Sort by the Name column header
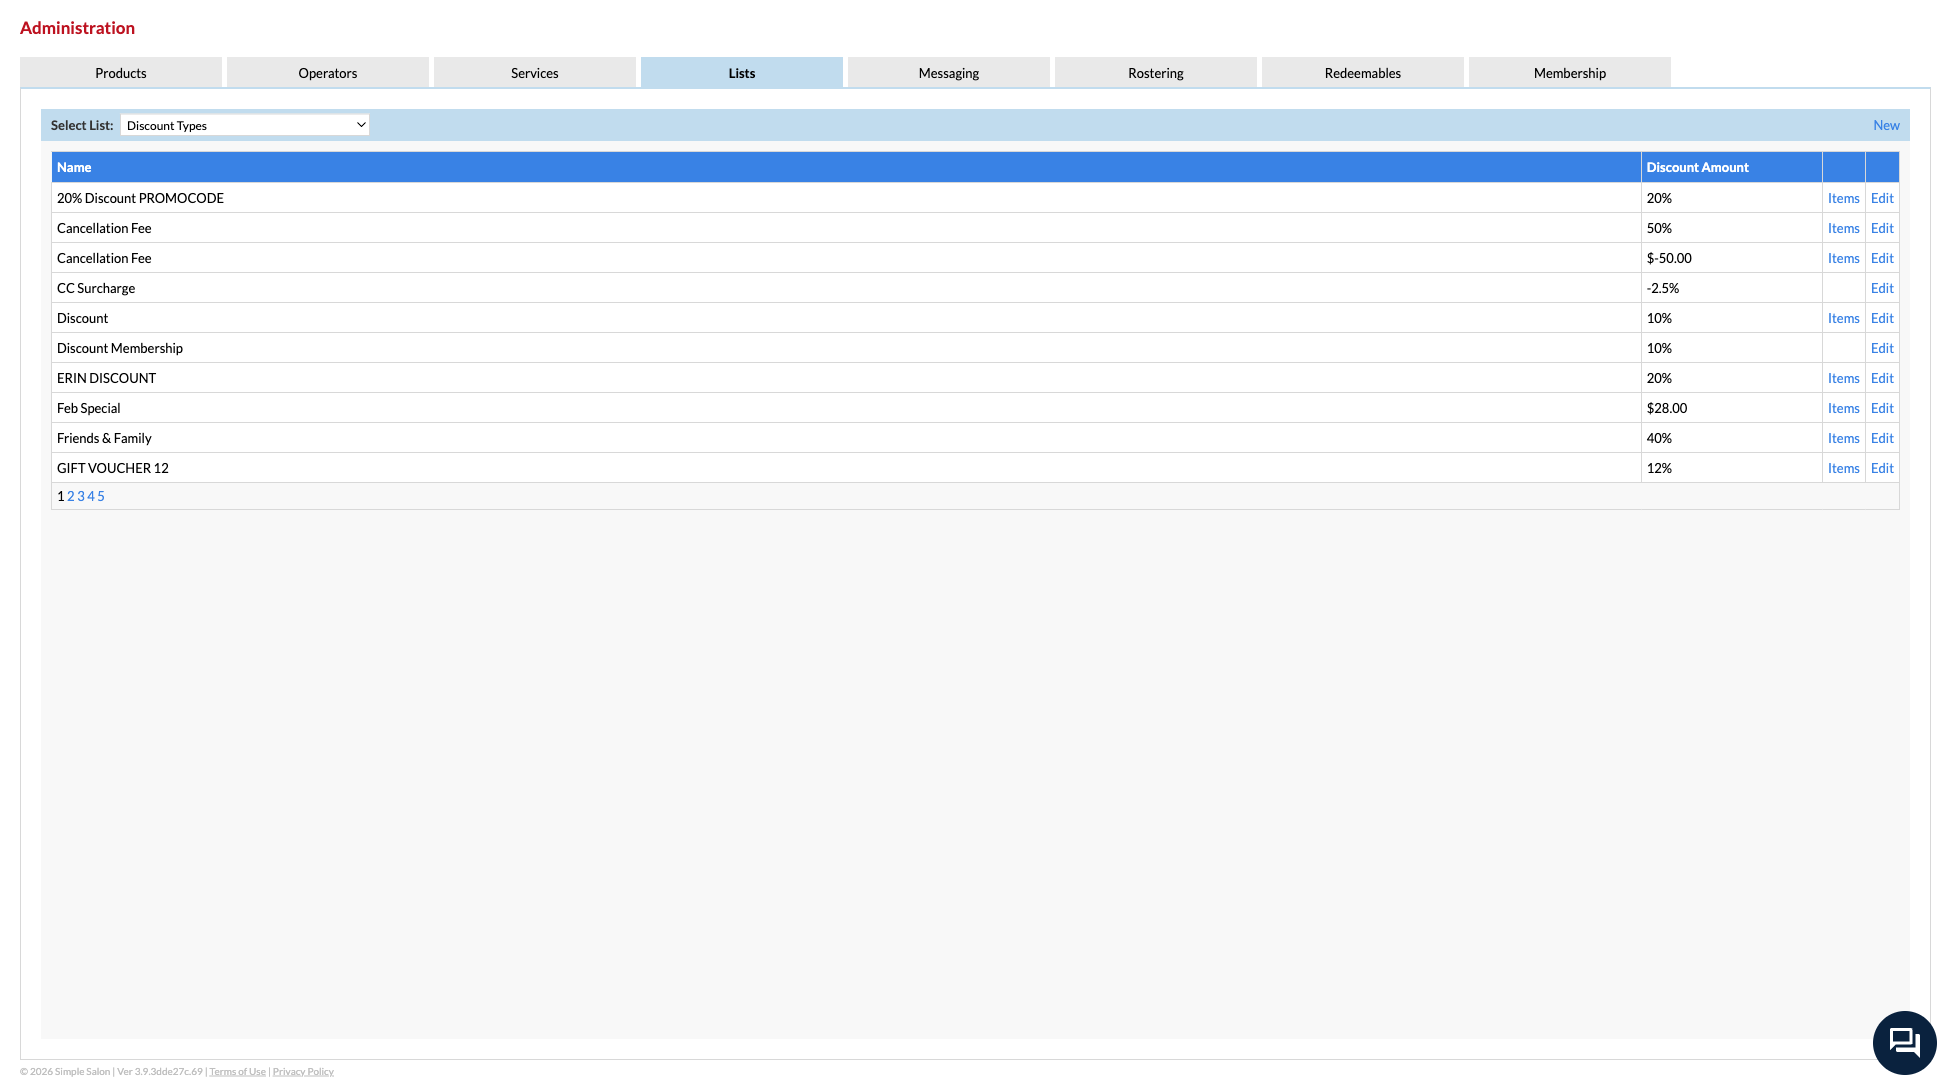The width and height of the screenshot is (1951, 1090). tap(74, 167)
